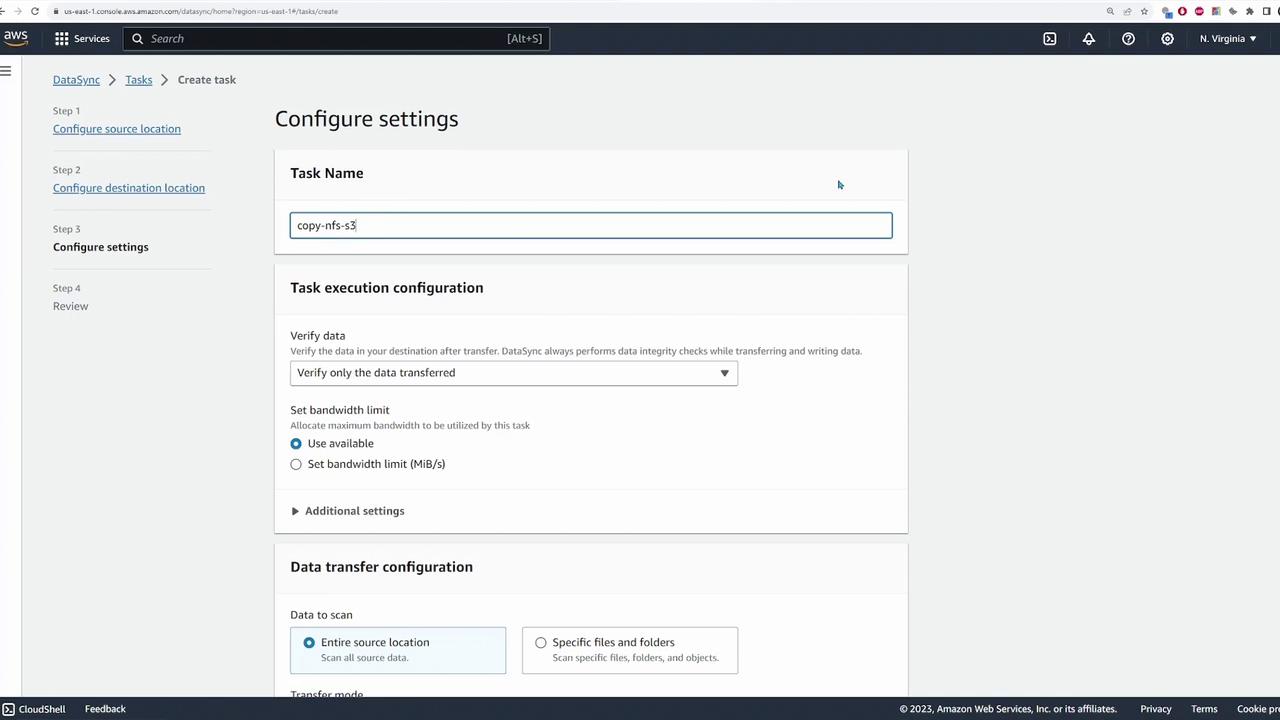Viewport: 1280px width, 720px height.
Task: Return to Configure destination location step
Action: [x=129, y=188]
